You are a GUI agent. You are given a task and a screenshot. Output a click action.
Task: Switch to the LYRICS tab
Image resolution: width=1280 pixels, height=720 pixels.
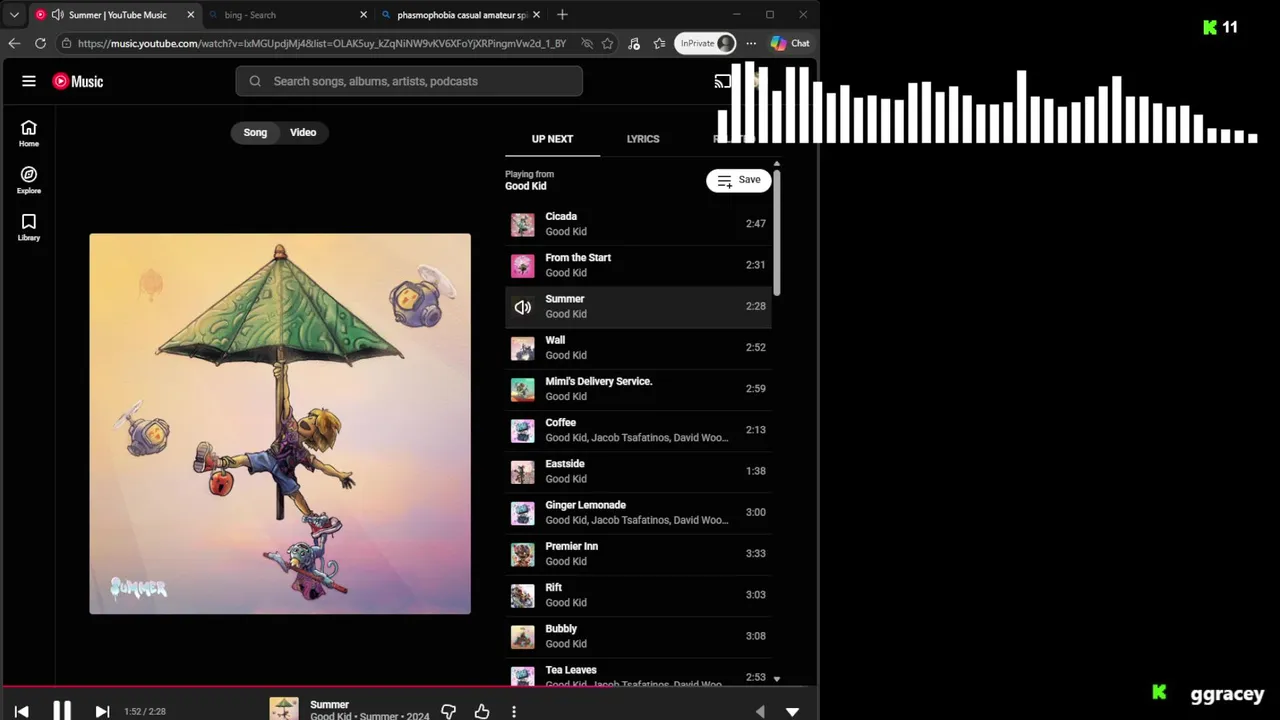tap(643, 139)
